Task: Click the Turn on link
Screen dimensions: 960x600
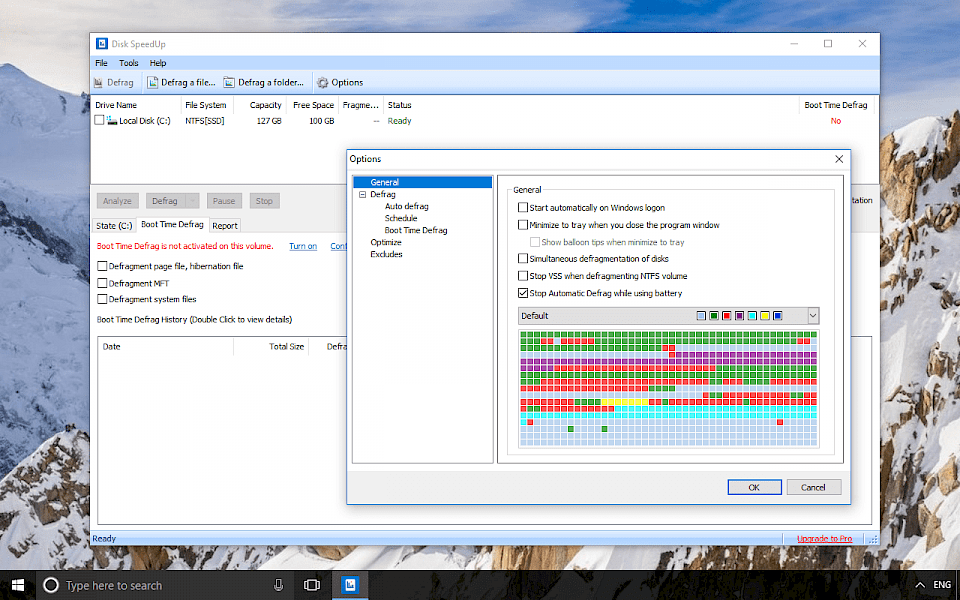Action: click(303, 246)
